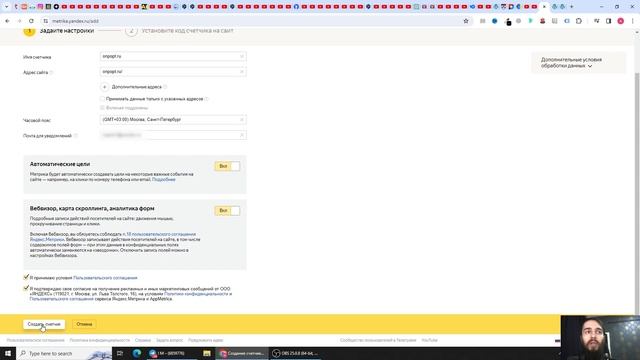Click the site info icon in address bar

[45, 21]
